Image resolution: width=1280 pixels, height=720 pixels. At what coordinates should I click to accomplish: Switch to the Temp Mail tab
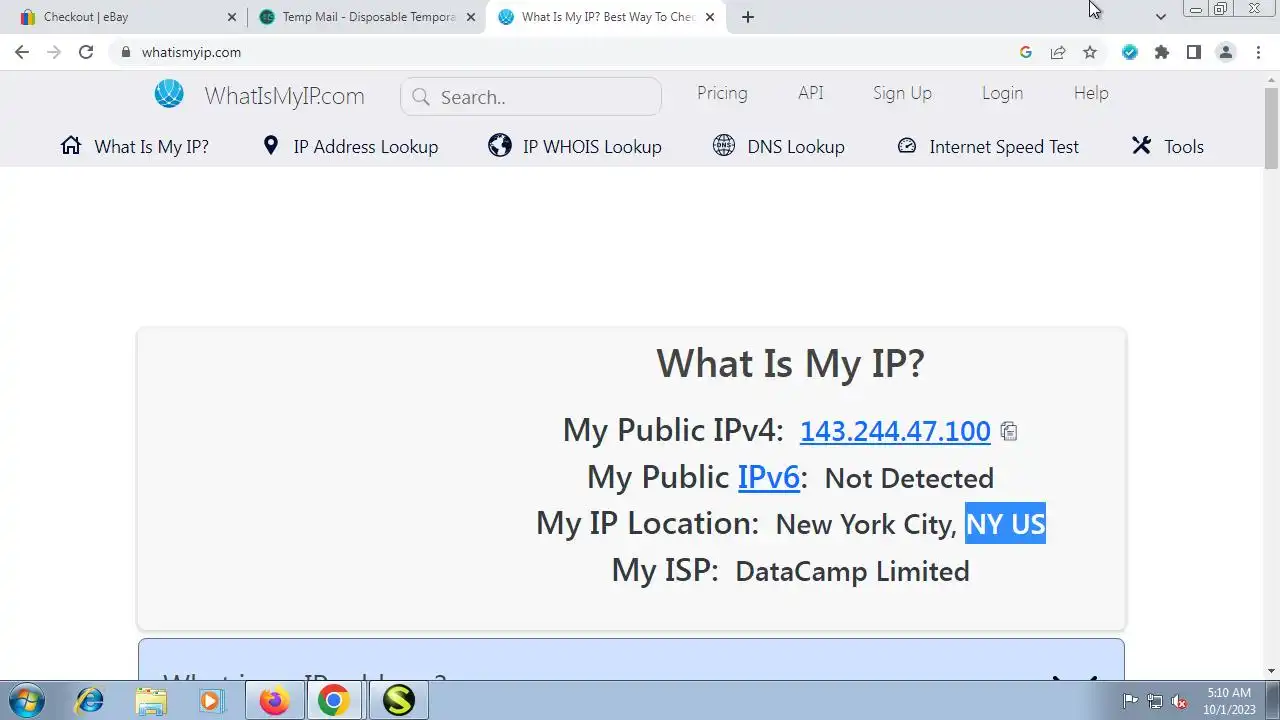[367, 17]
